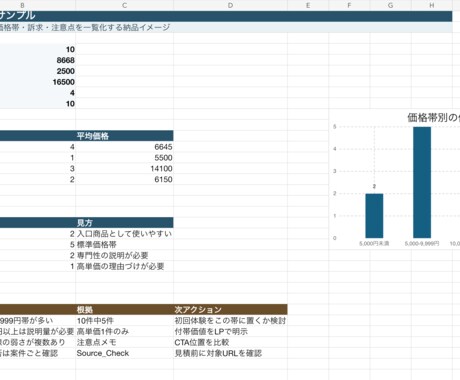Click the は案件ごと確認 cell

point(38,353)
